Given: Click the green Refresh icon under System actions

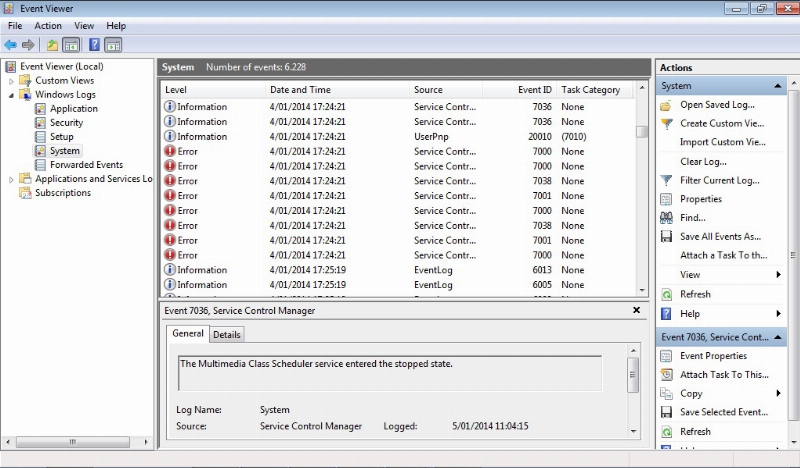Looking at the screenshot, I should (666, 294).
